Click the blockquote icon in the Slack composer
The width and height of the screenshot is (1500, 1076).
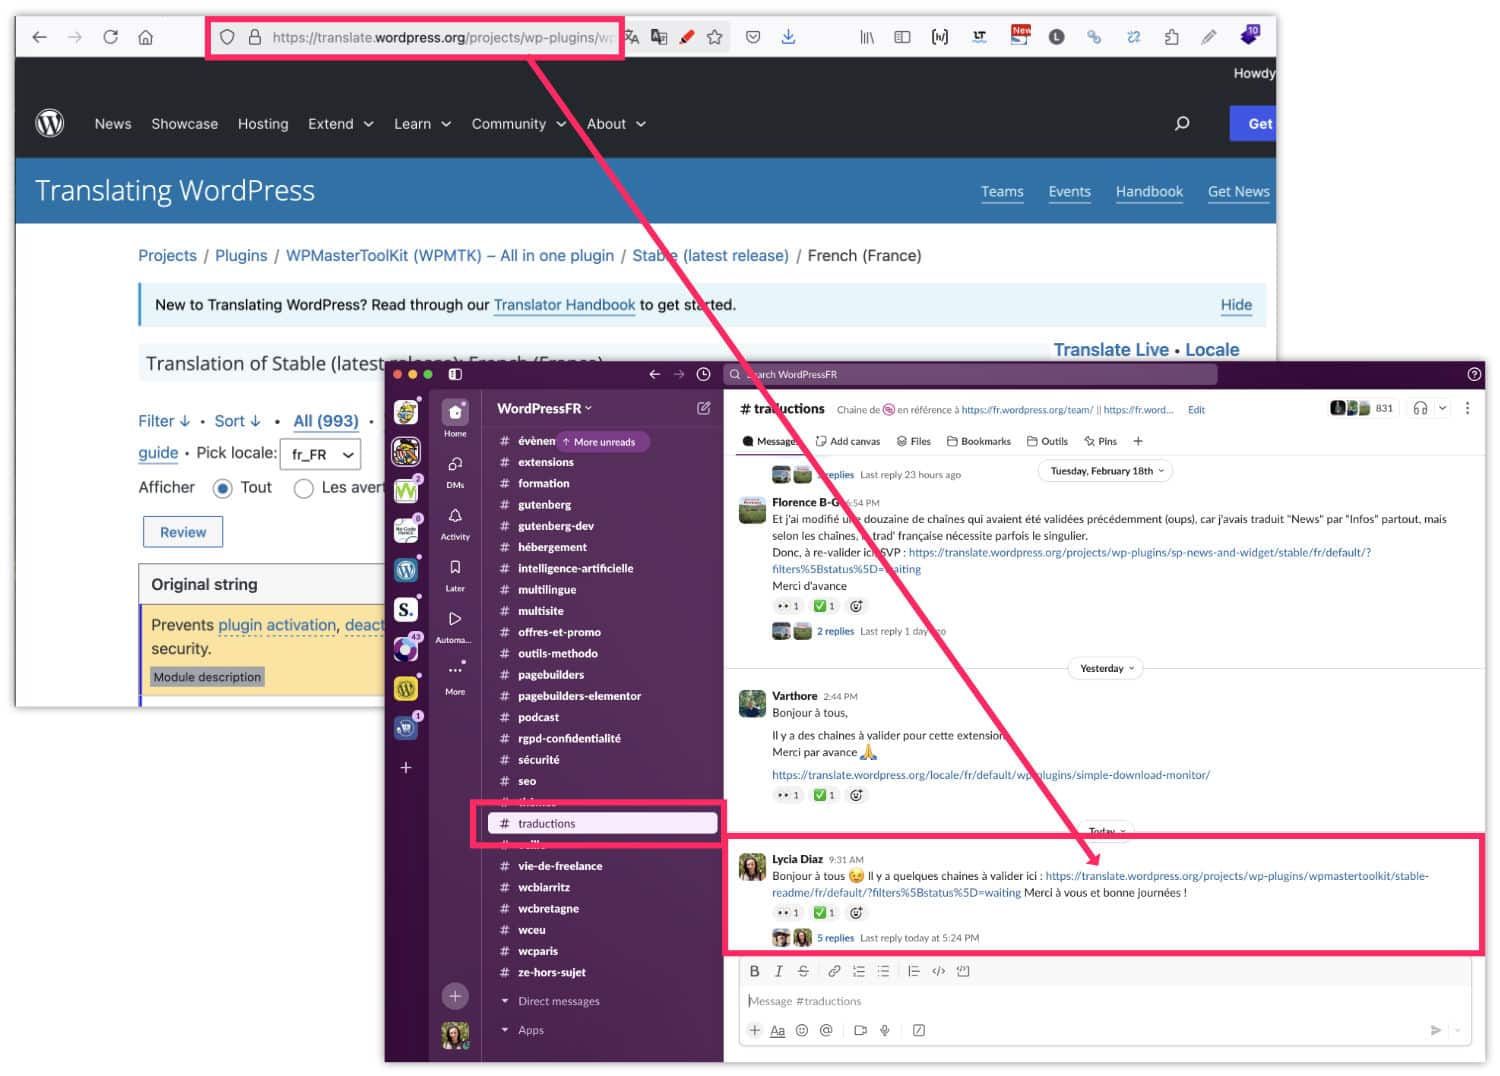[x=914, y=971]
